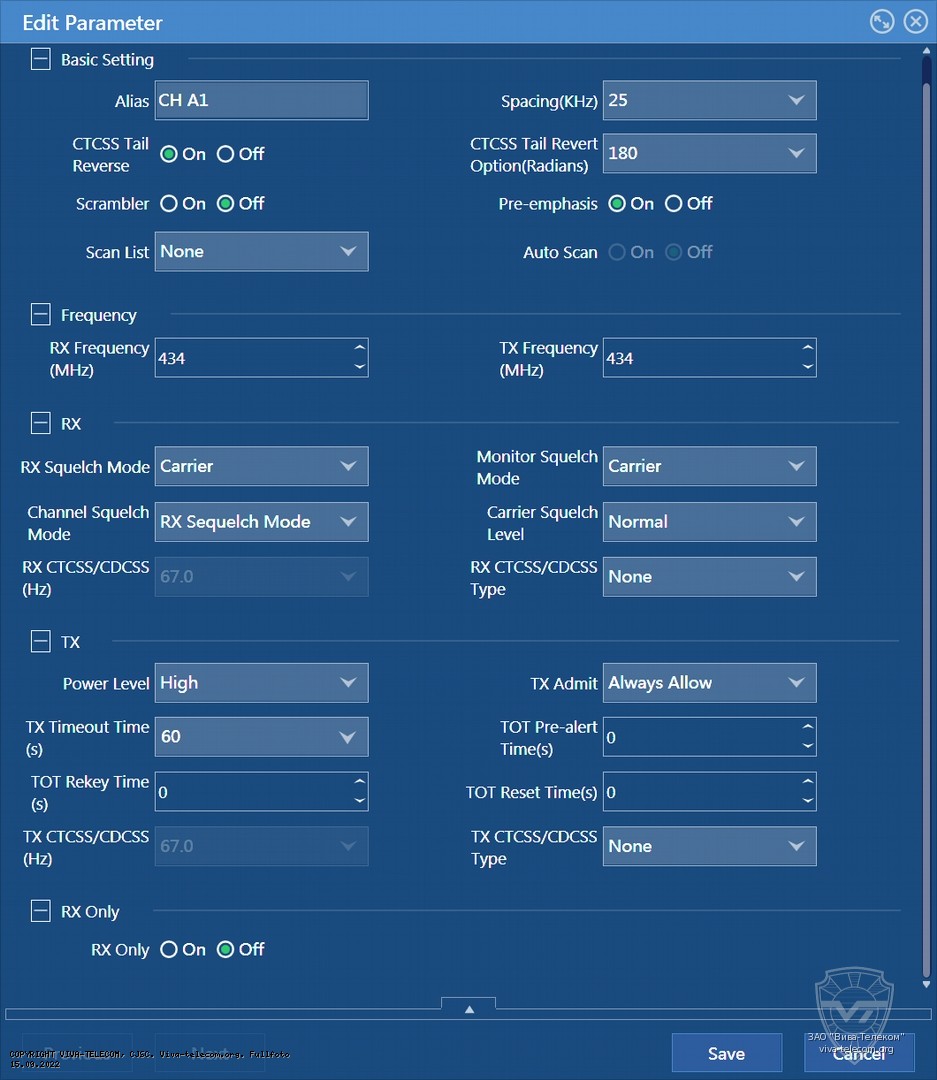Enable RX Only On option

(169, 950)
